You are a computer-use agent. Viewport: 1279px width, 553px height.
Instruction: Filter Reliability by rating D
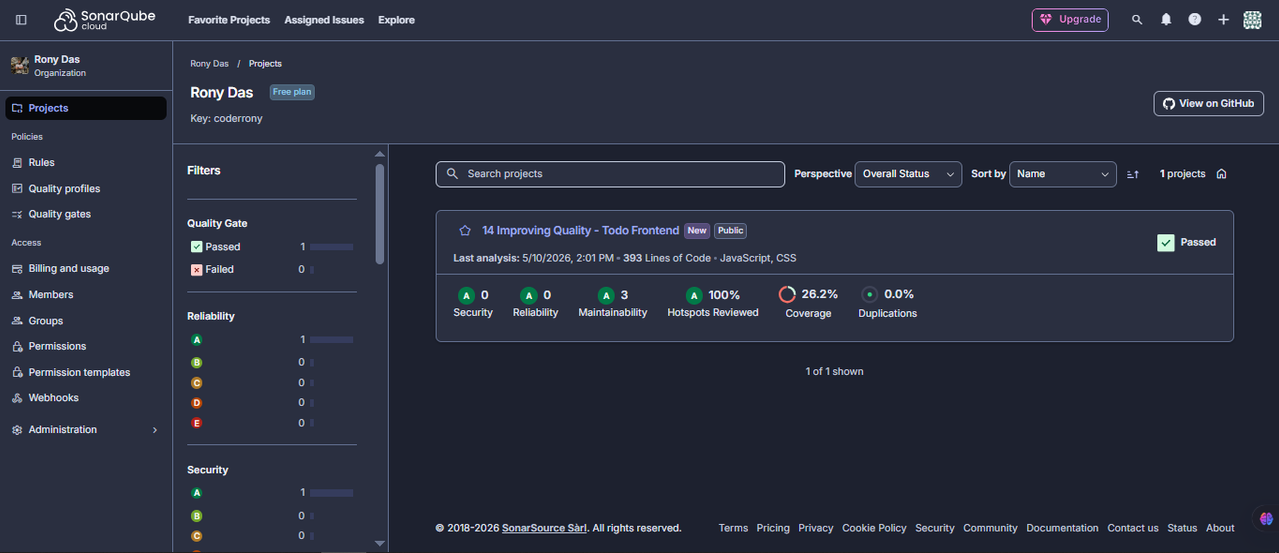tap(197, 403)
